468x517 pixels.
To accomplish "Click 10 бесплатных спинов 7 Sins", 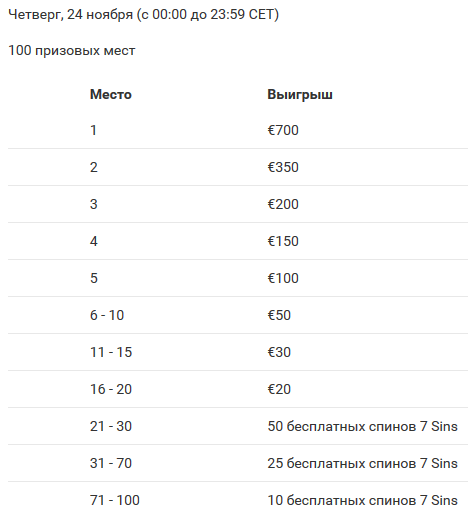I will pos(362,500).
